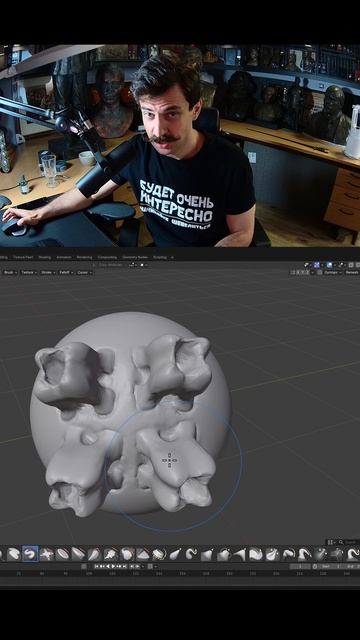Switch to the Geometry Nodes workspace tab
The height and width of the screenshot is (640, 360).
pos(135,258)
